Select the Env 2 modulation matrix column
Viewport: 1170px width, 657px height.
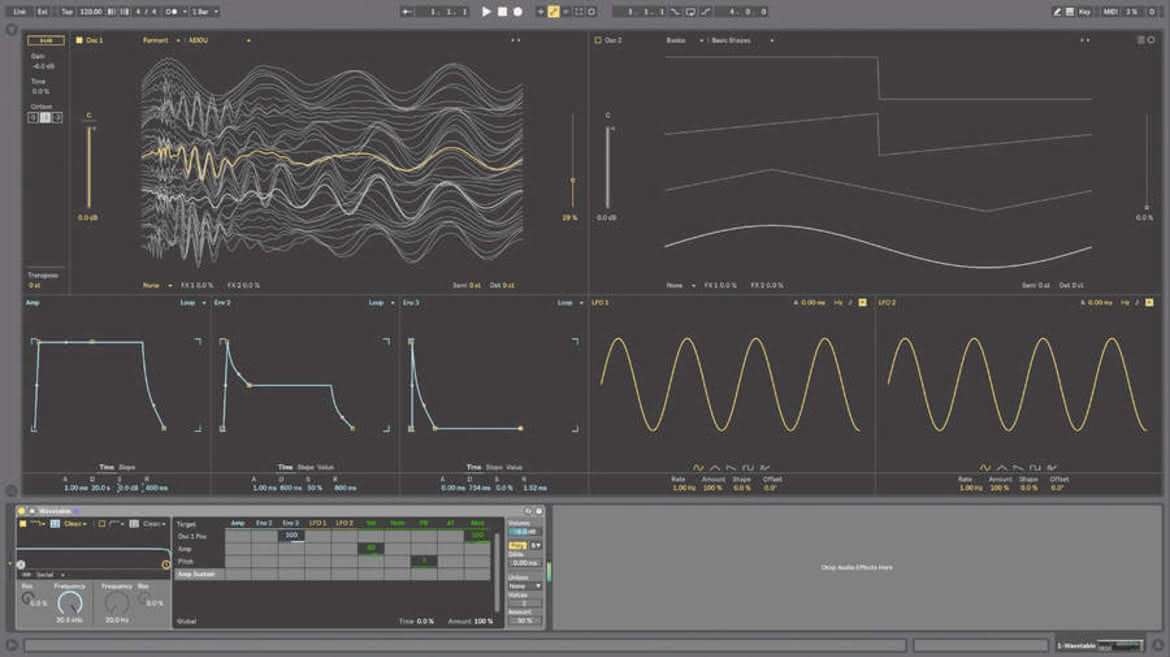[x=264, y=523]
